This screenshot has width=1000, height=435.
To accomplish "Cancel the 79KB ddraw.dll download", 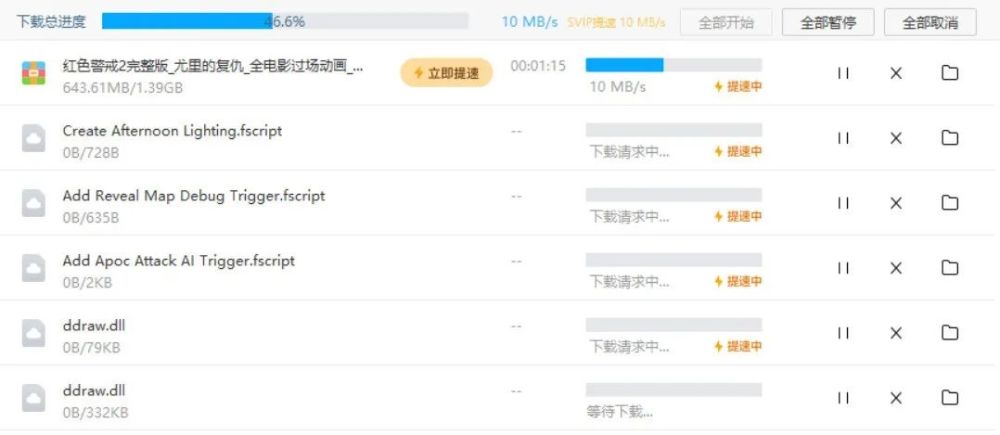I will tap(896, 333).
